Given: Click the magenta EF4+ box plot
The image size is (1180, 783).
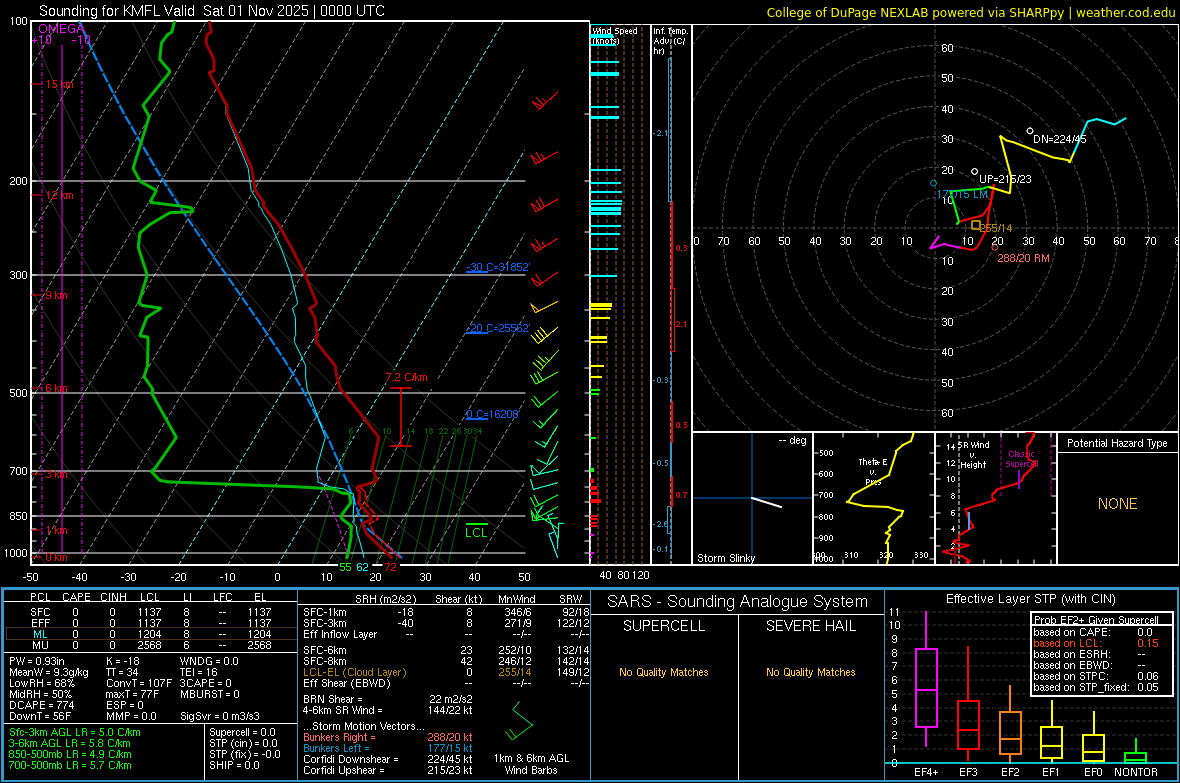Looking at the screenshot, I should point(926,680).
